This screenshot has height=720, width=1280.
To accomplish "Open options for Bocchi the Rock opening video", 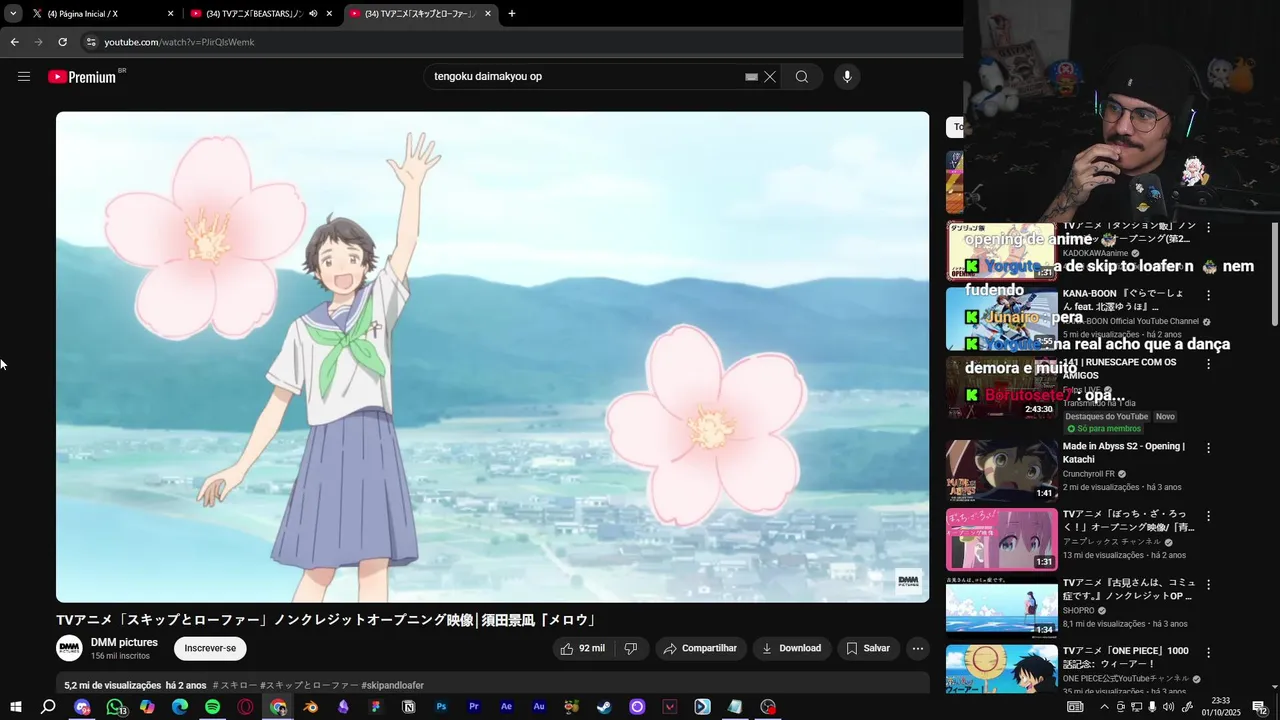I will coord(1208,516).
